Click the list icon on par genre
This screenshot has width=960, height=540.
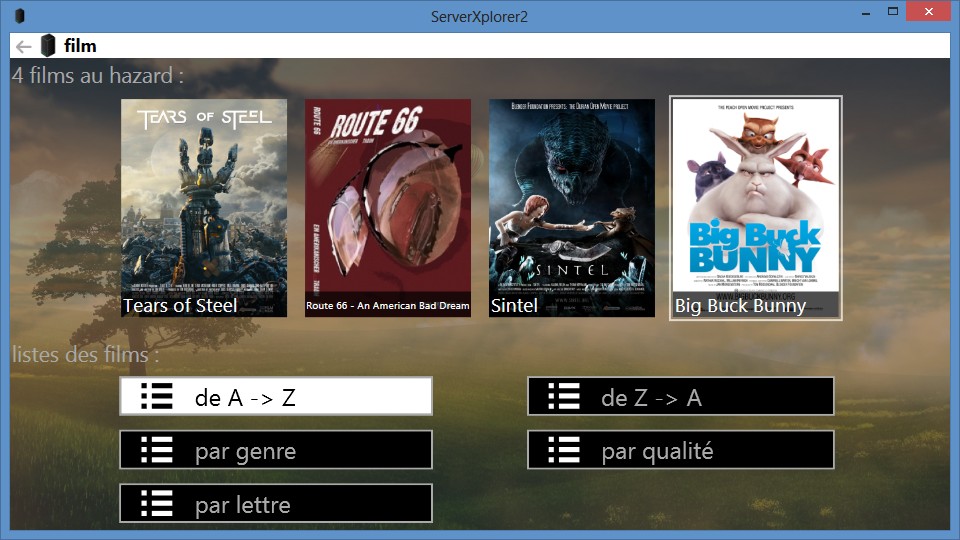pos(157,450)
